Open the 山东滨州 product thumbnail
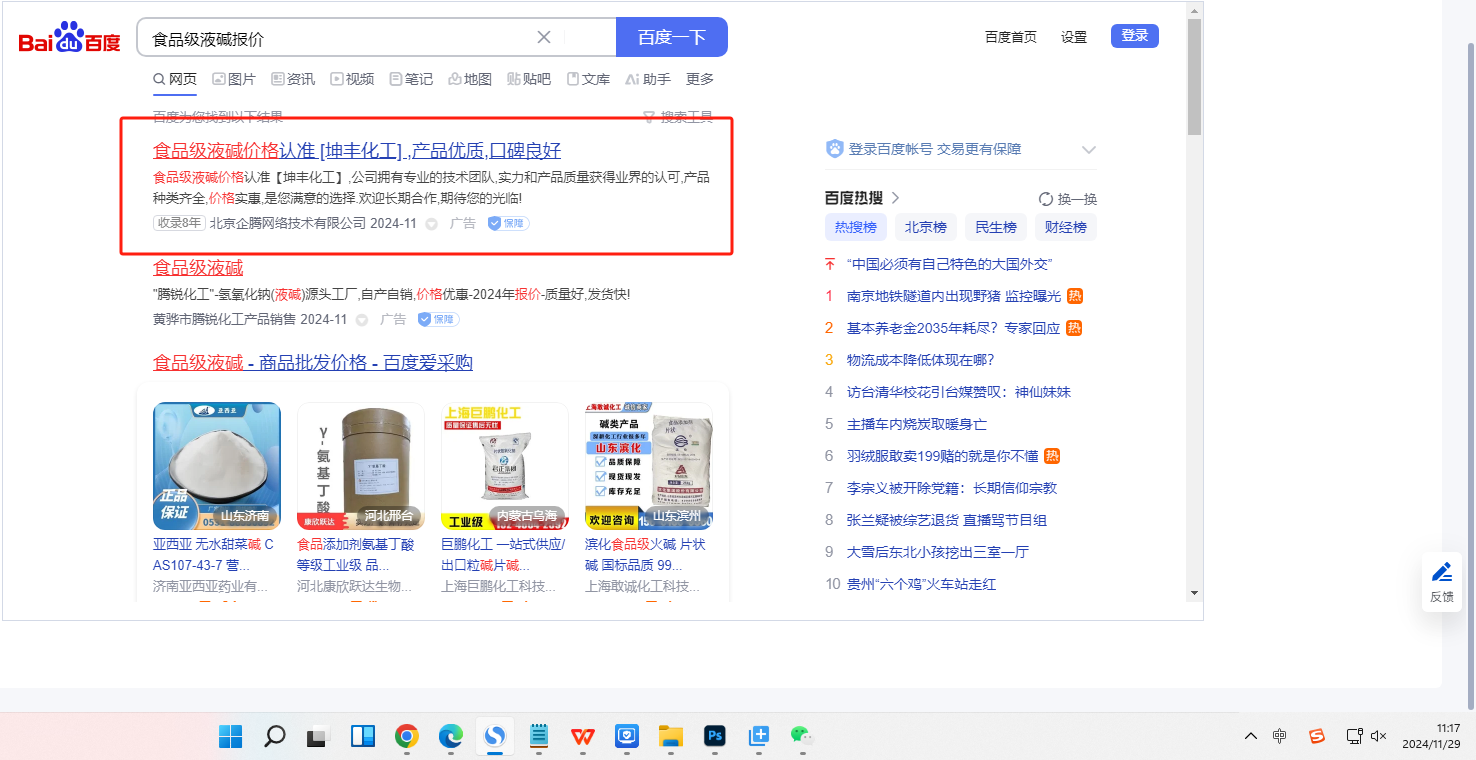The image size is (1476, 760). [649, 466]
